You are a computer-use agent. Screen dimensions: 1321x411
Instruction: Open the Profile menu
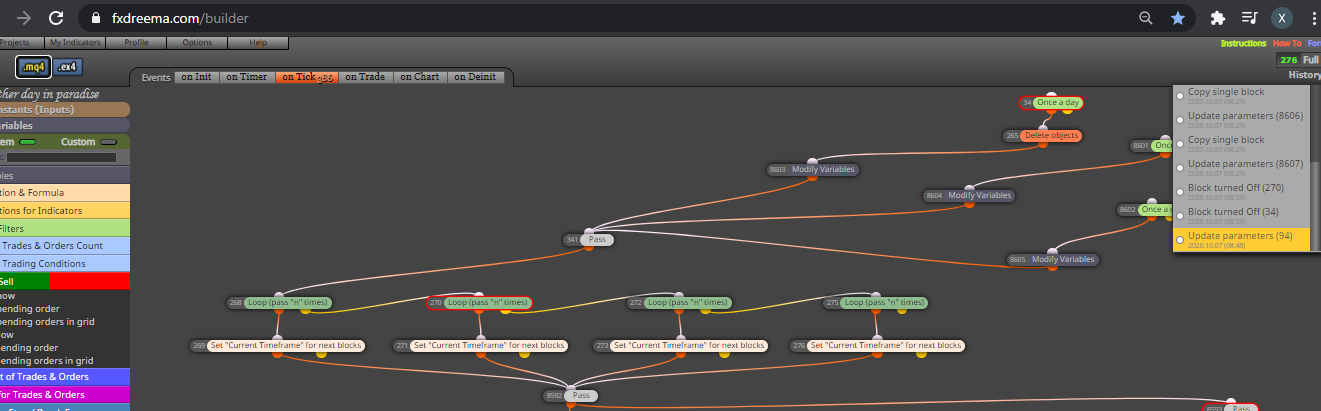pos(136,43)
